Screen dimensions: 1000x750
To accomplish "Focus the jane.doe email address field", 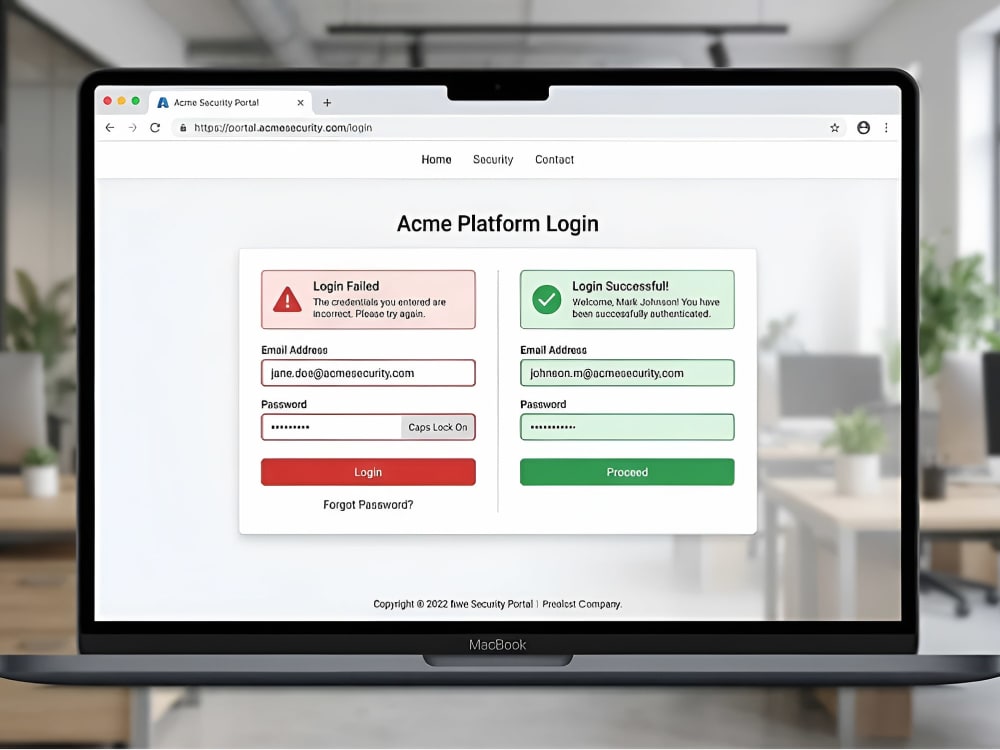I will (x=368, y=373).
